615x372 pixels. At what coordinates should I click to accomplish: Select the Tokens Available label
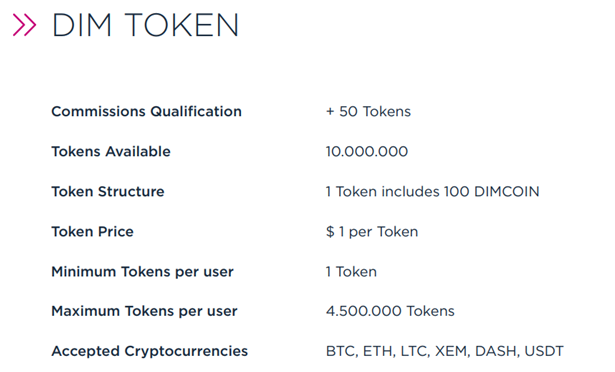pyautogui.click(x=111, y=151)
